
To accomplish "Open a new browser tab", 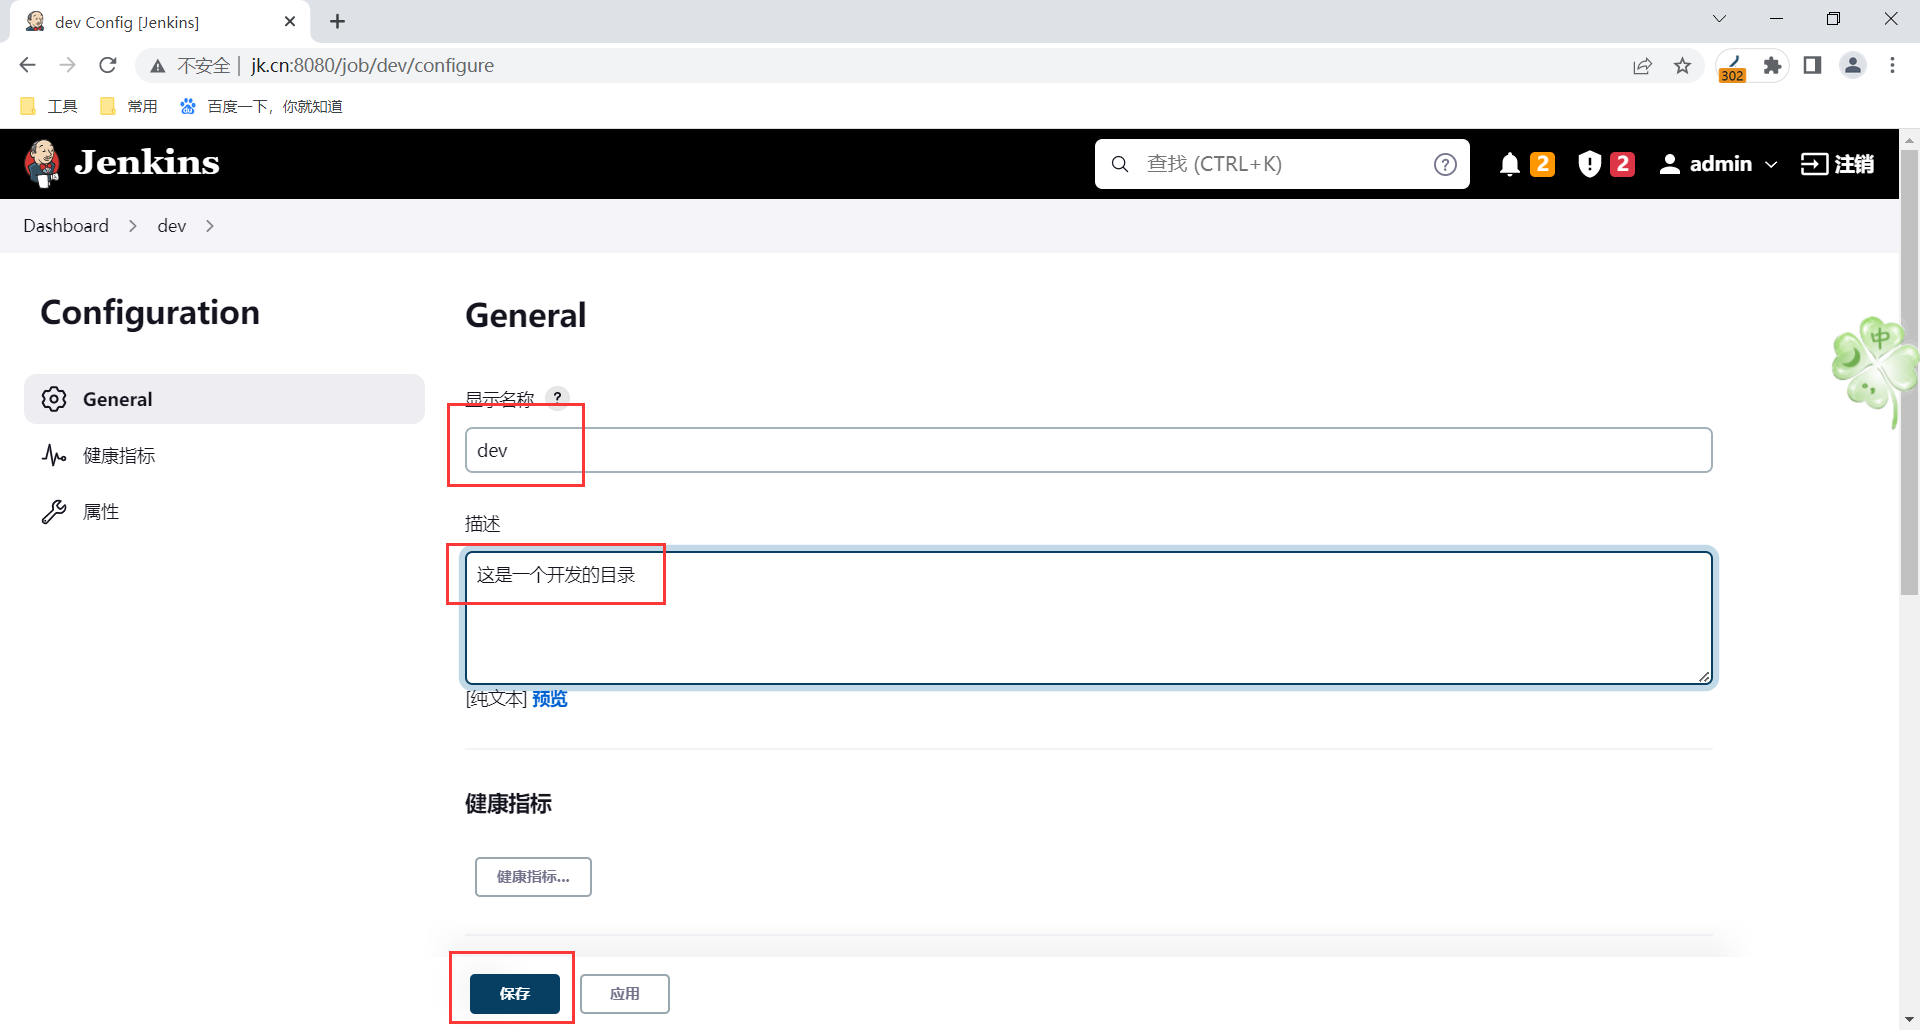I will pyautogui.click(x=338, y=21).
